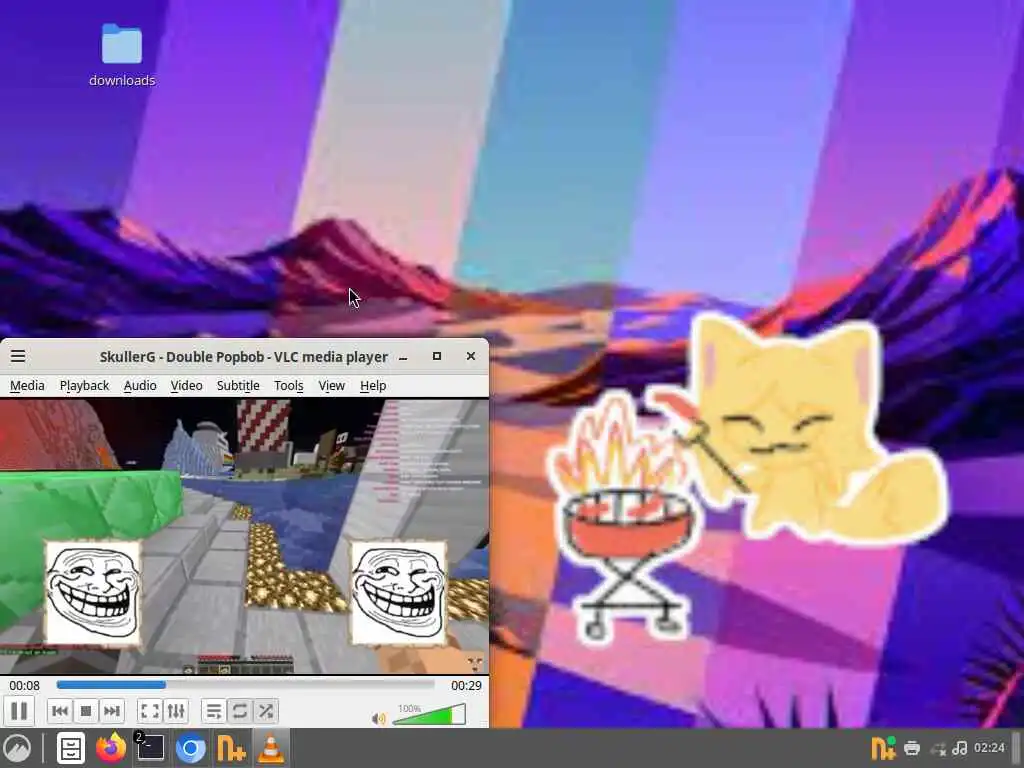Open the Video menu
1024x768 pixels.
[x=187, y=385]
